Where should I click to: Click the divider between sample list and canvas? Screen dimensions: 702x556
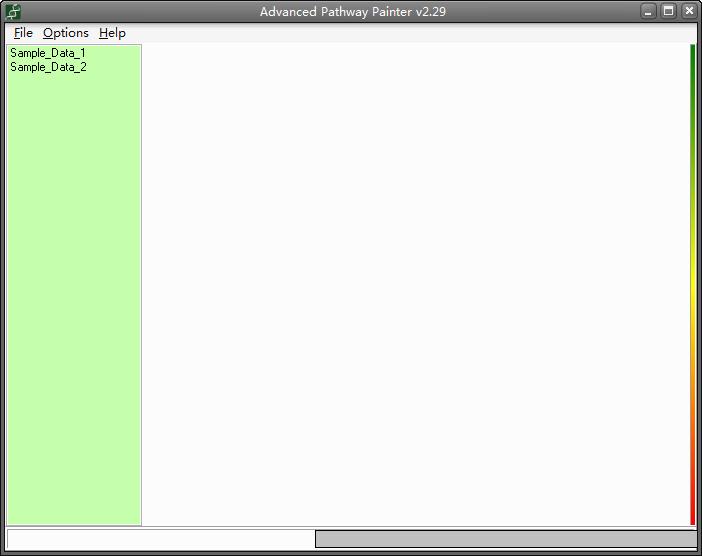(x=142, y=285)
